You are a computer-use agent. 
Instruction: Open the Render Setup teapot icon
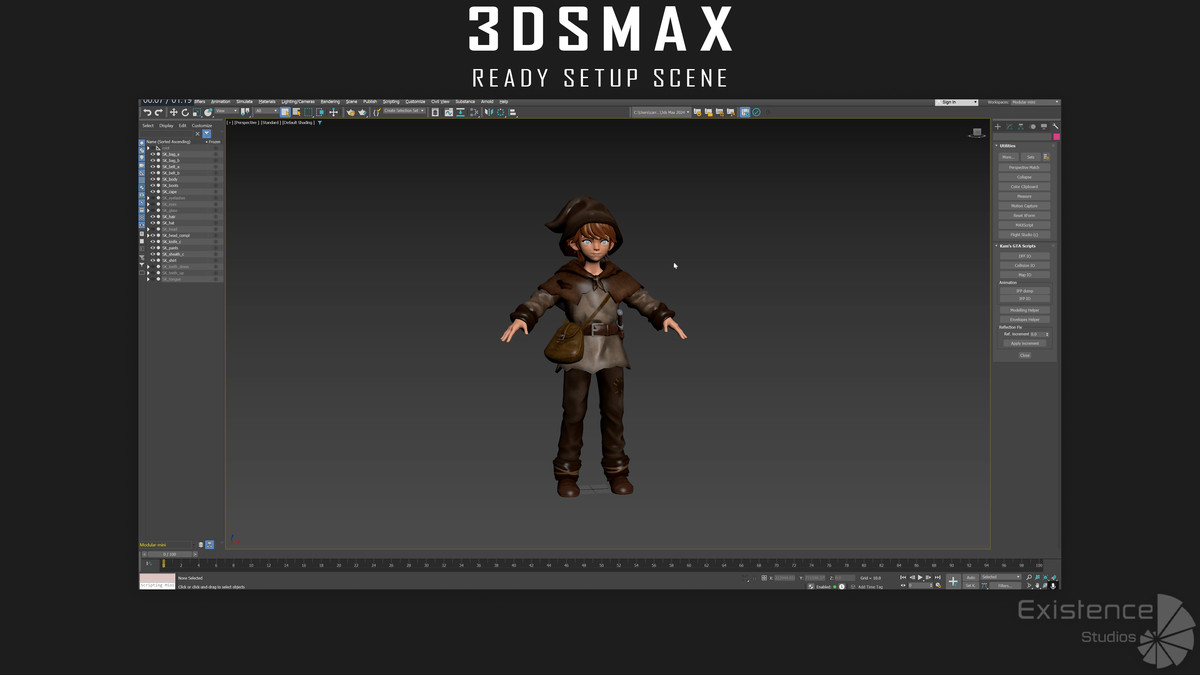pos(351,112)
